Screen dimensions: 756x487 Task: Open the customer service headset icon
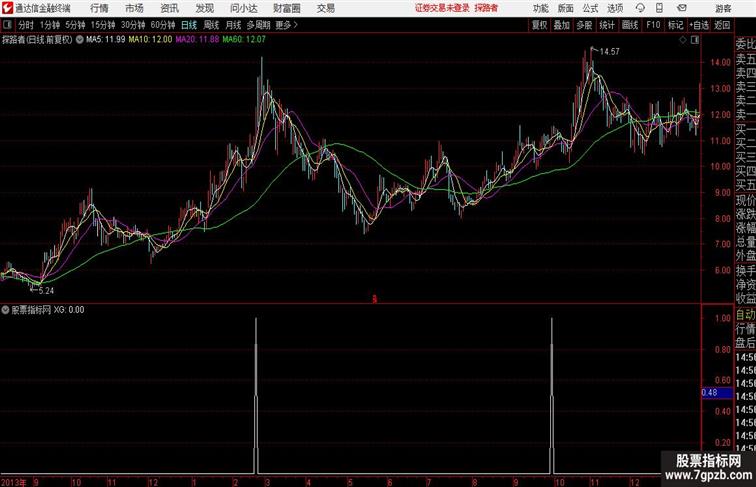click(x=640, y=8)
